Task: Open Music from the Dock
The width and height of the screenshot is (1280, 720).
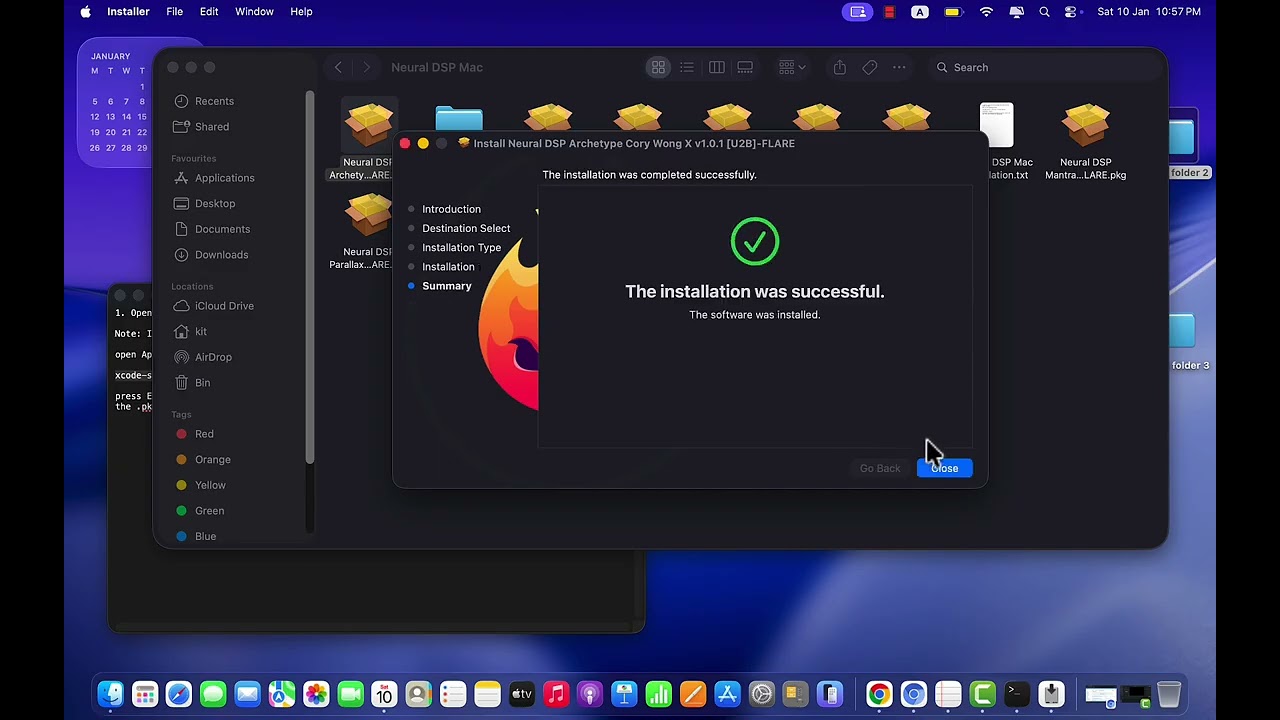Action: point(556,694)
